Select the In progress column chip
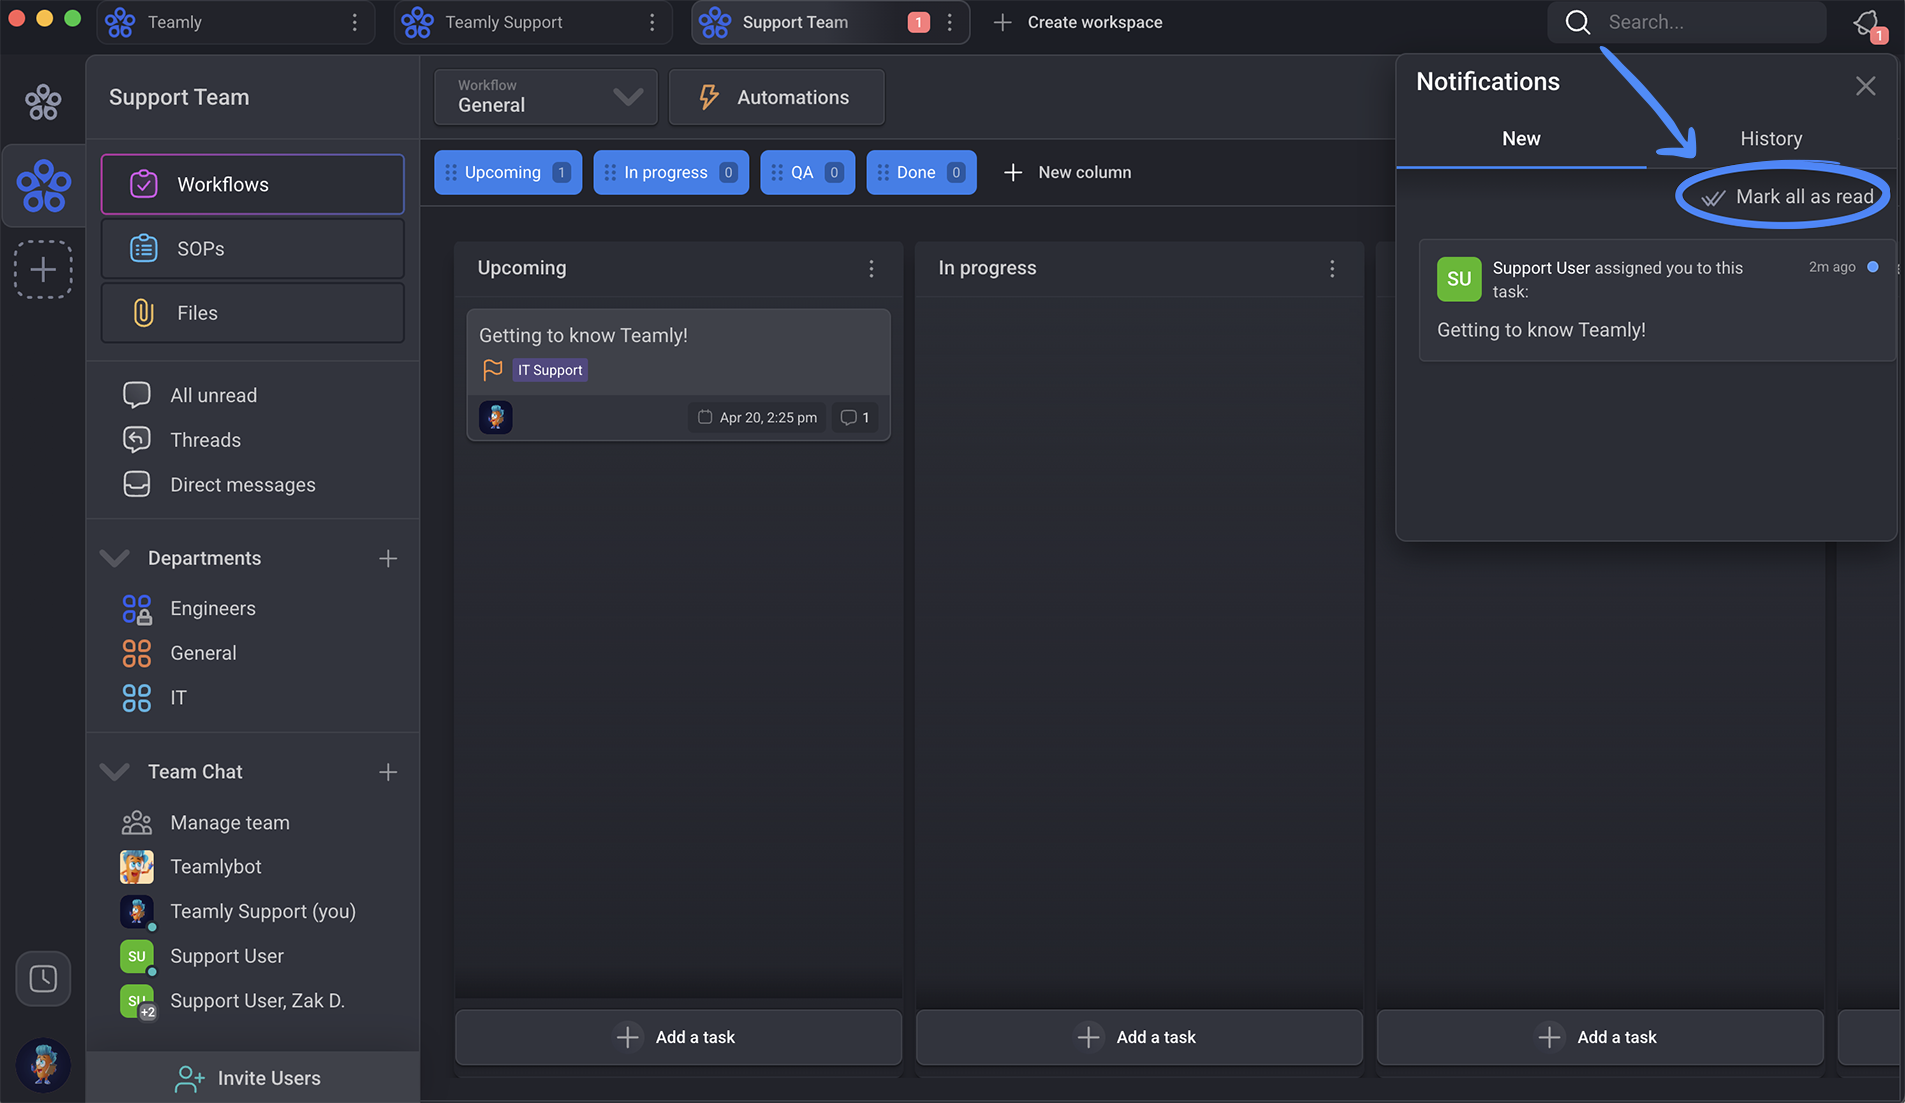 [671, 172]
